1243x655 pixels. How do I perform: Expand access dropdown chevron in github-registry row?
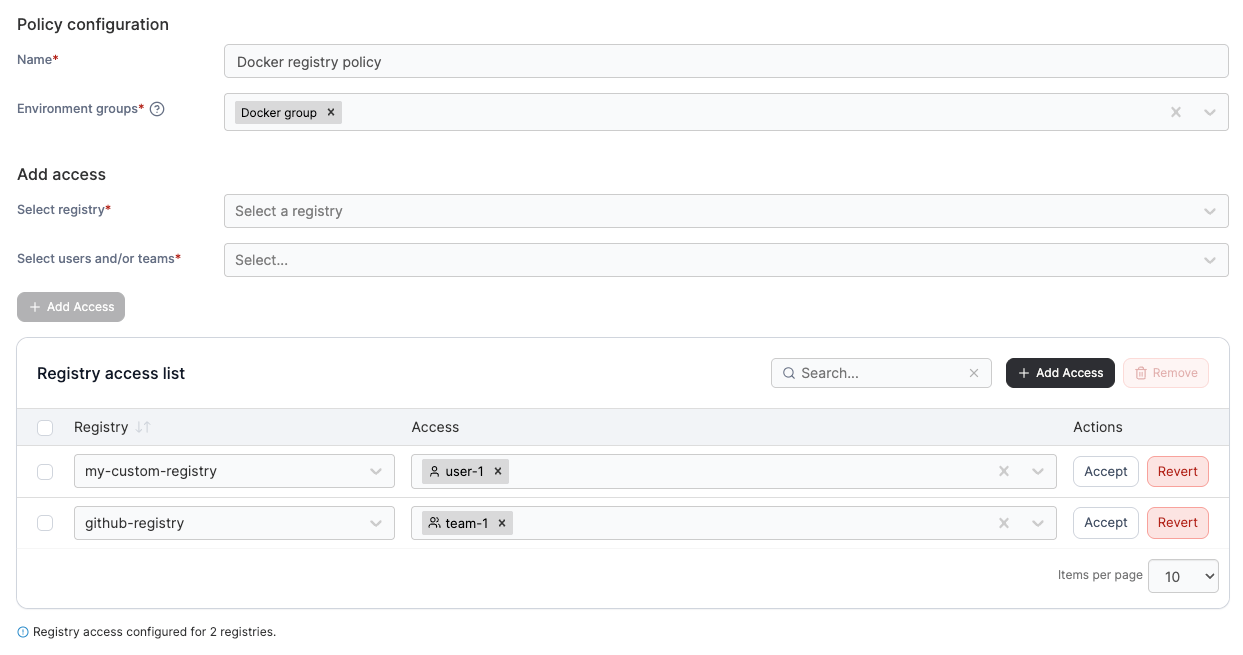(x=1038, y=523)
